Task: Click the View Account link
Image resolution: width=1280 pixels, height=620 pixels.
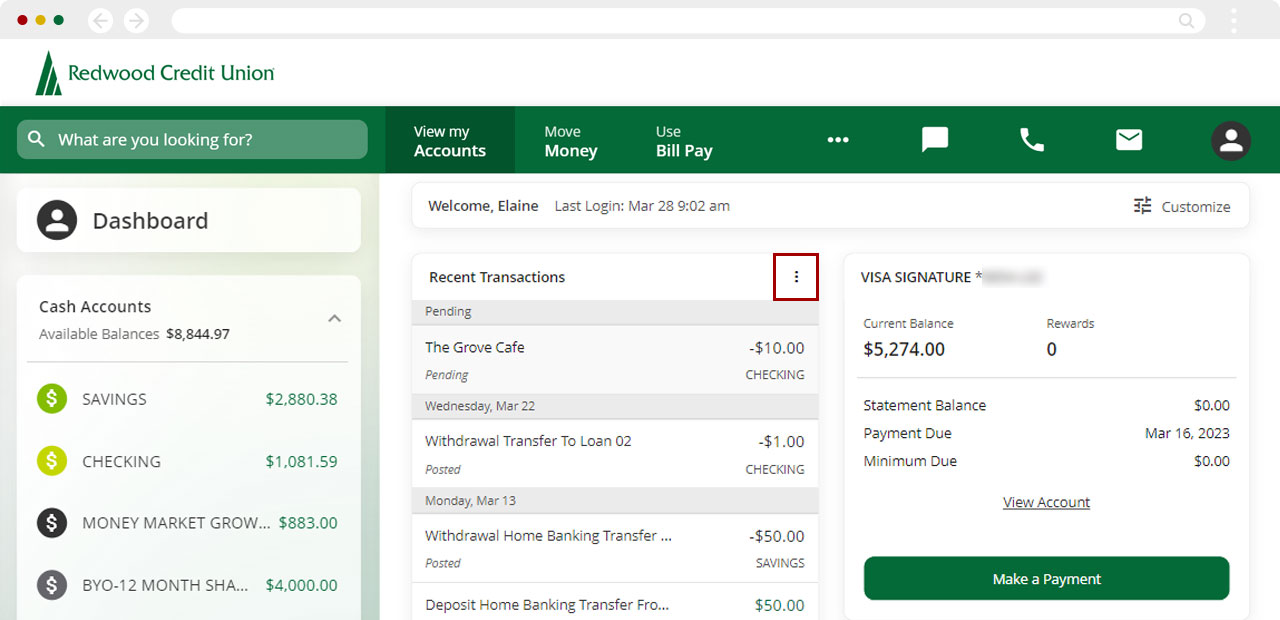Action: 1046,502
